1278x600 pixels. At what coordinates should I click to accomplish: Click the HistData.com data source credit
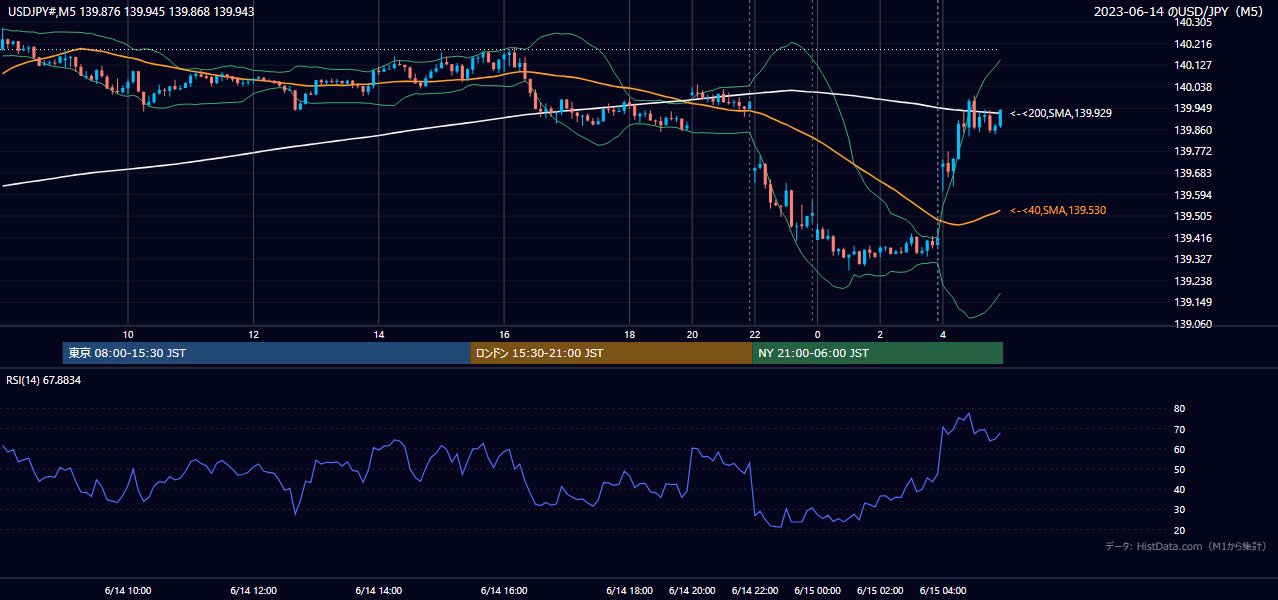point(1186,546)
